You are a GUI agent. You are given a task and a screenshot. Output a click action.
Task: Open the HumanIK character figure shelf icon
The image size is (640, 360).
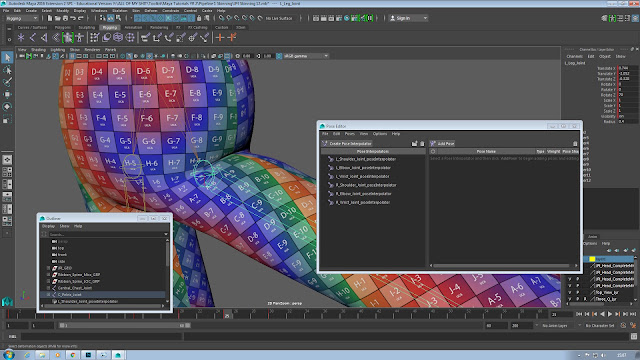coord(80,38)
